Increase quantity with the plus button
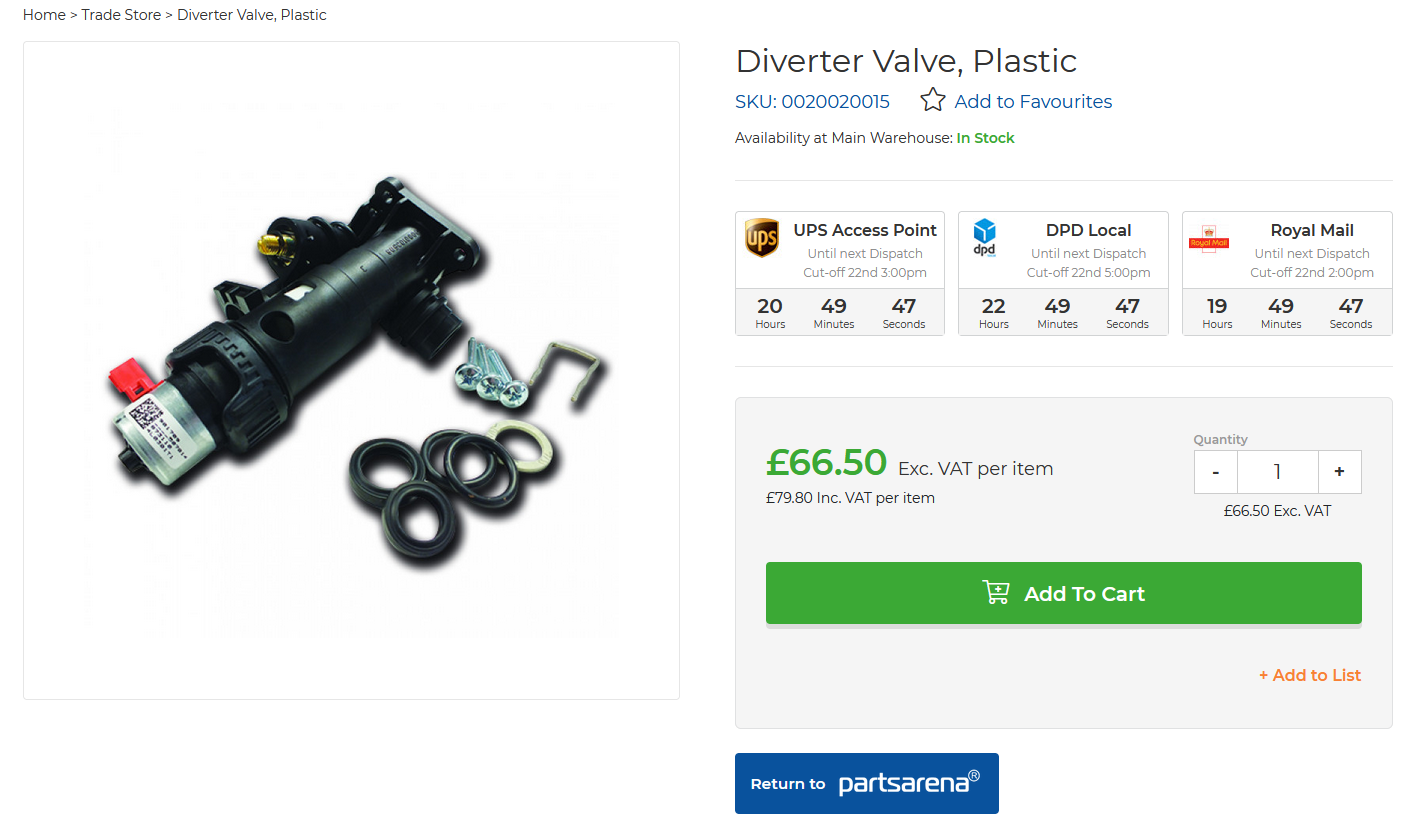This screenshot has width=1409, height=838. click(1339, 472)
